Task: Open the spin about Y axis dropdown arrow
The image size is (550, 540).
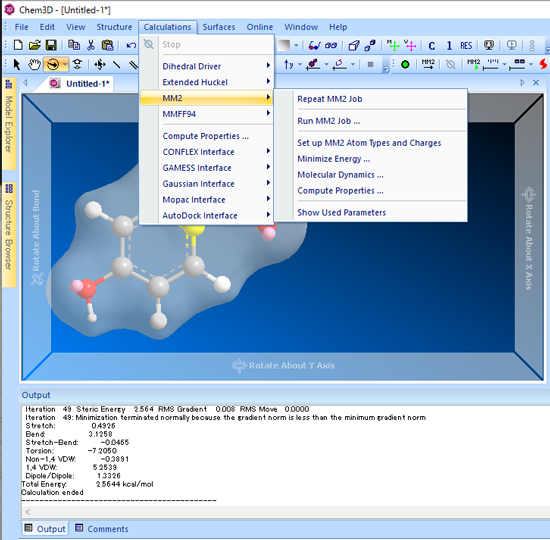Action: coord(300,65)
